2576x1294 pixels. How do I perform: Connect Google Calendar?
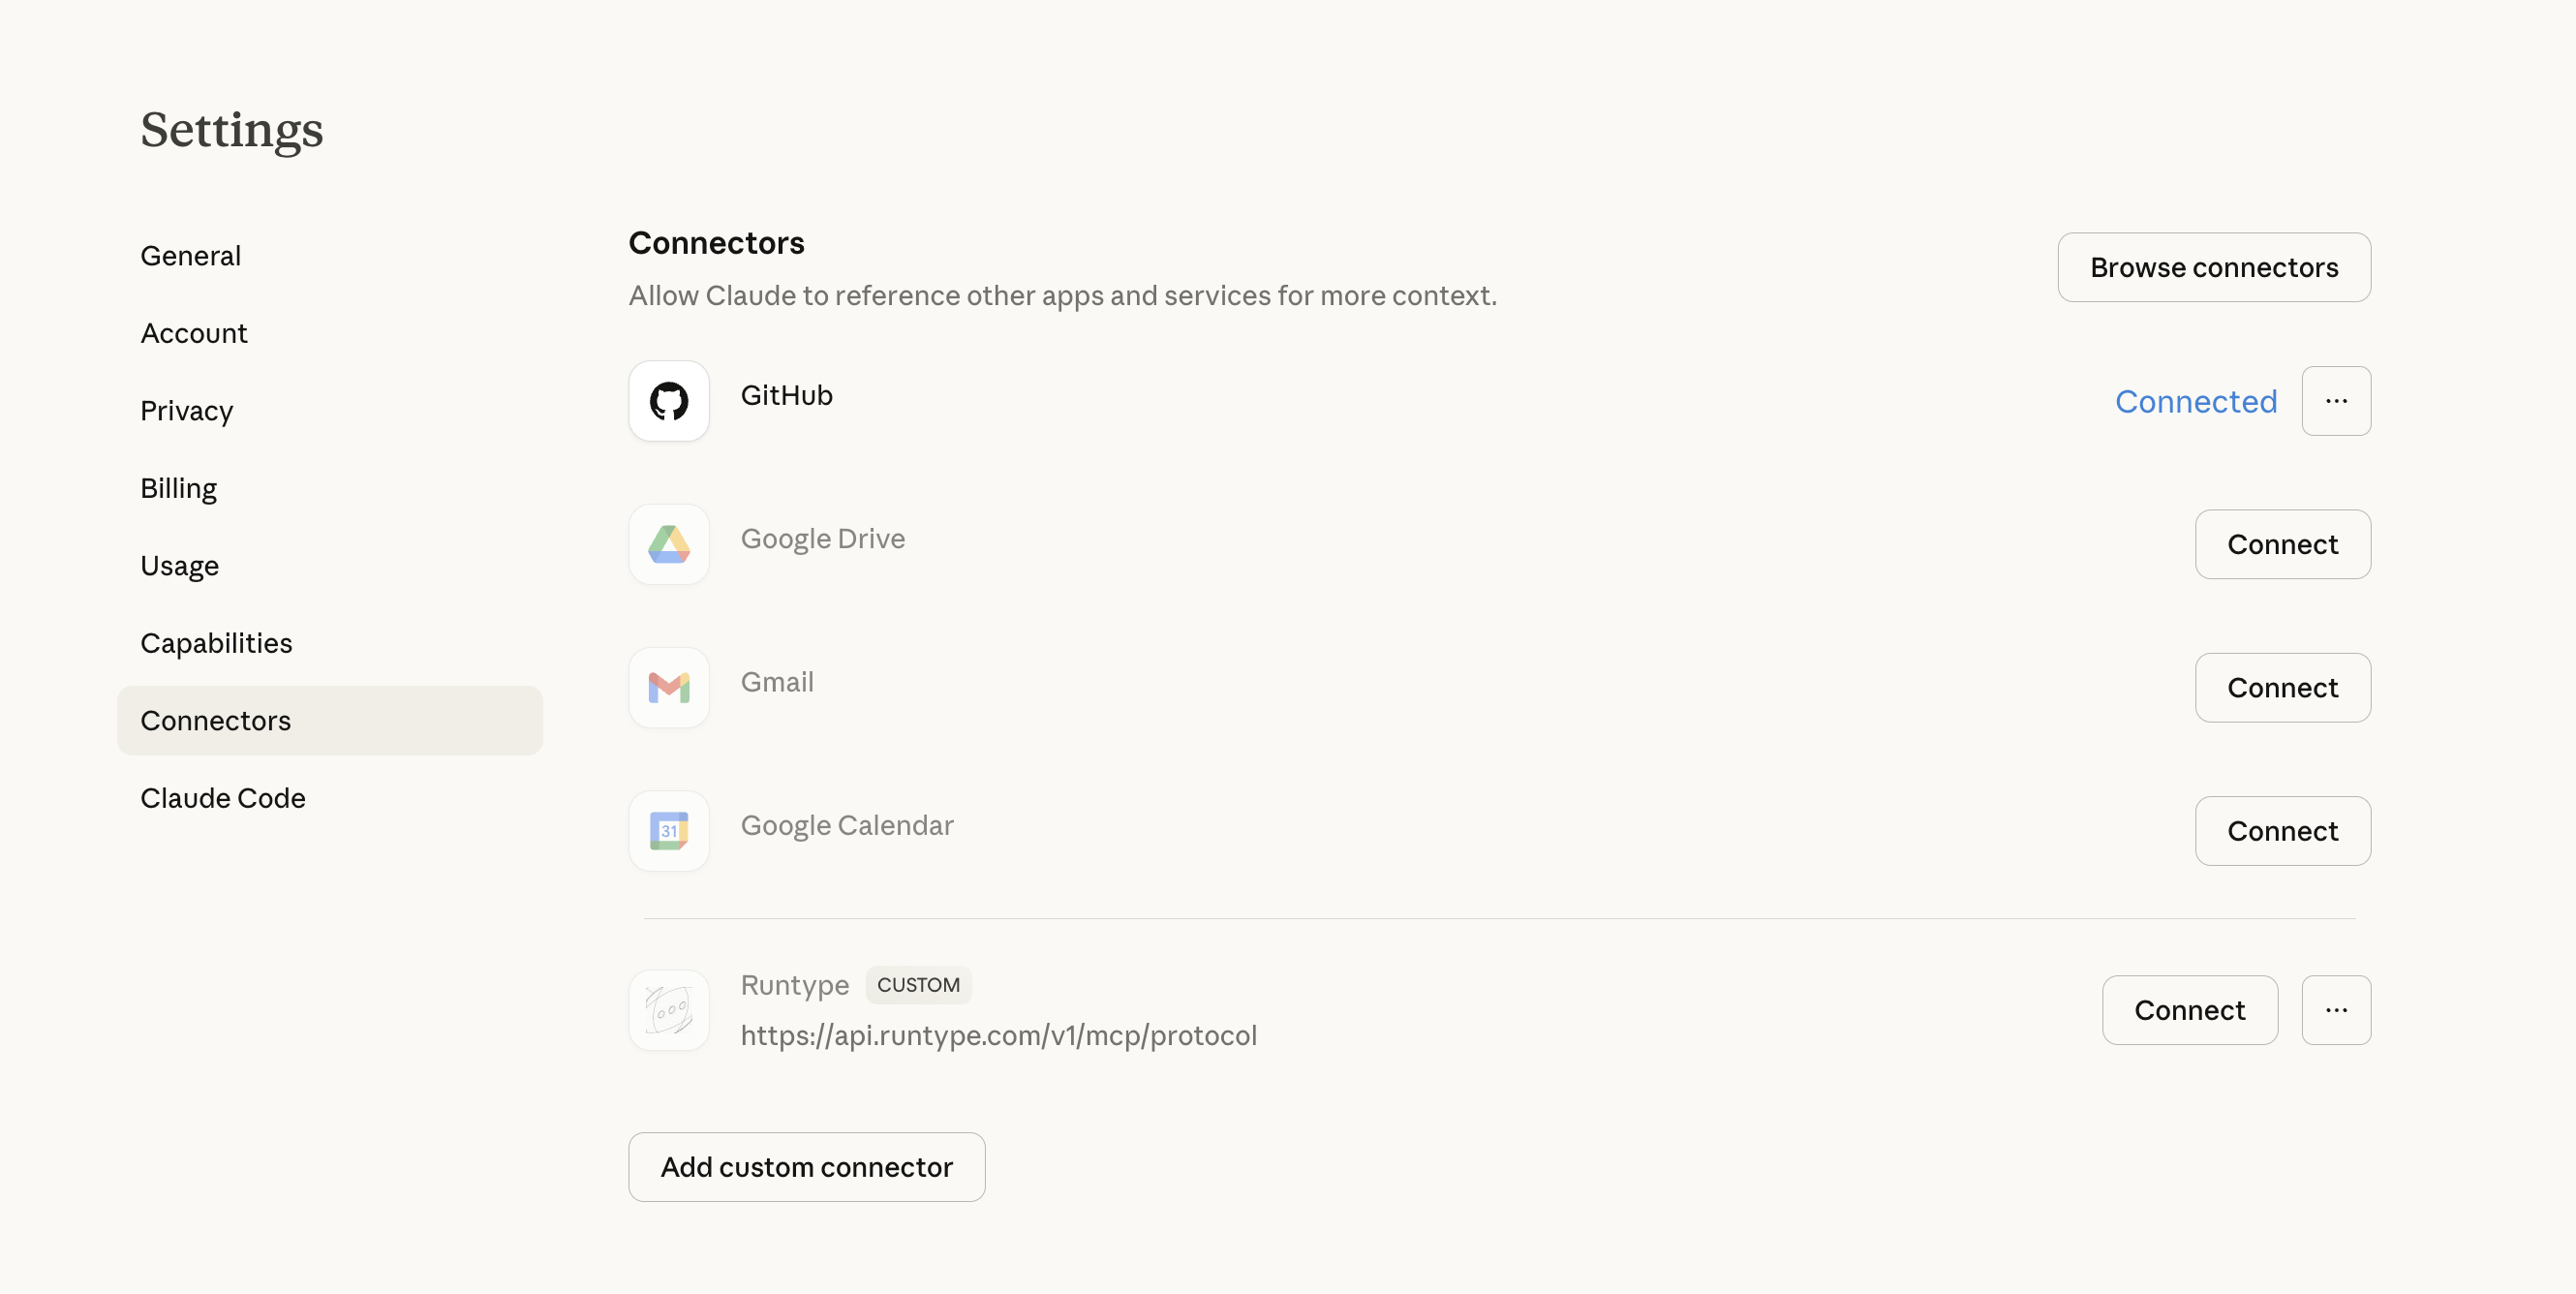tap(2281, 831)
